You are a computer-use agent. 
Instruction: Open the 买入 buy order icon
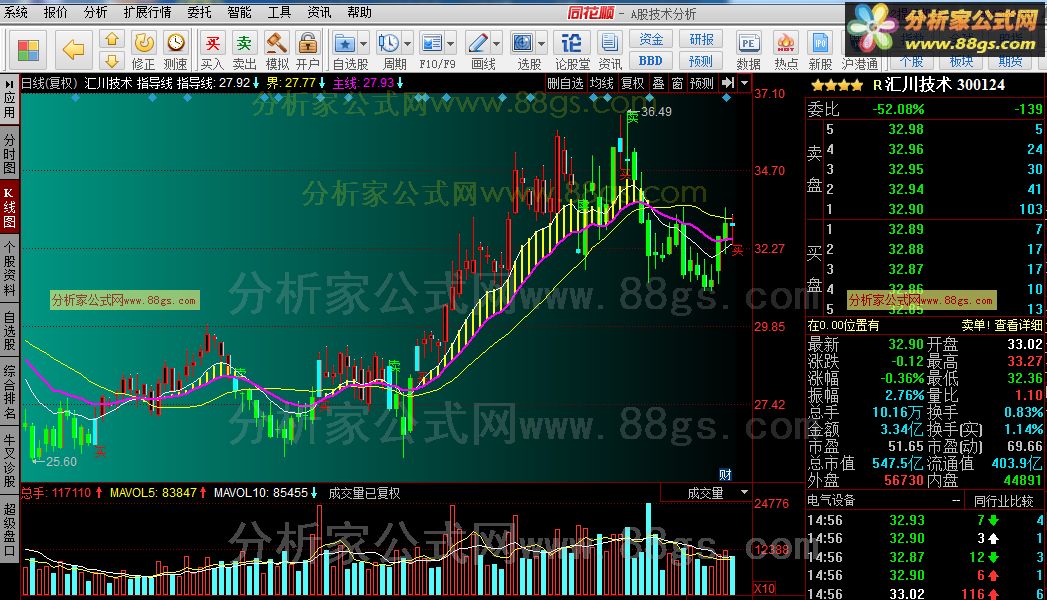click(212, 51)
